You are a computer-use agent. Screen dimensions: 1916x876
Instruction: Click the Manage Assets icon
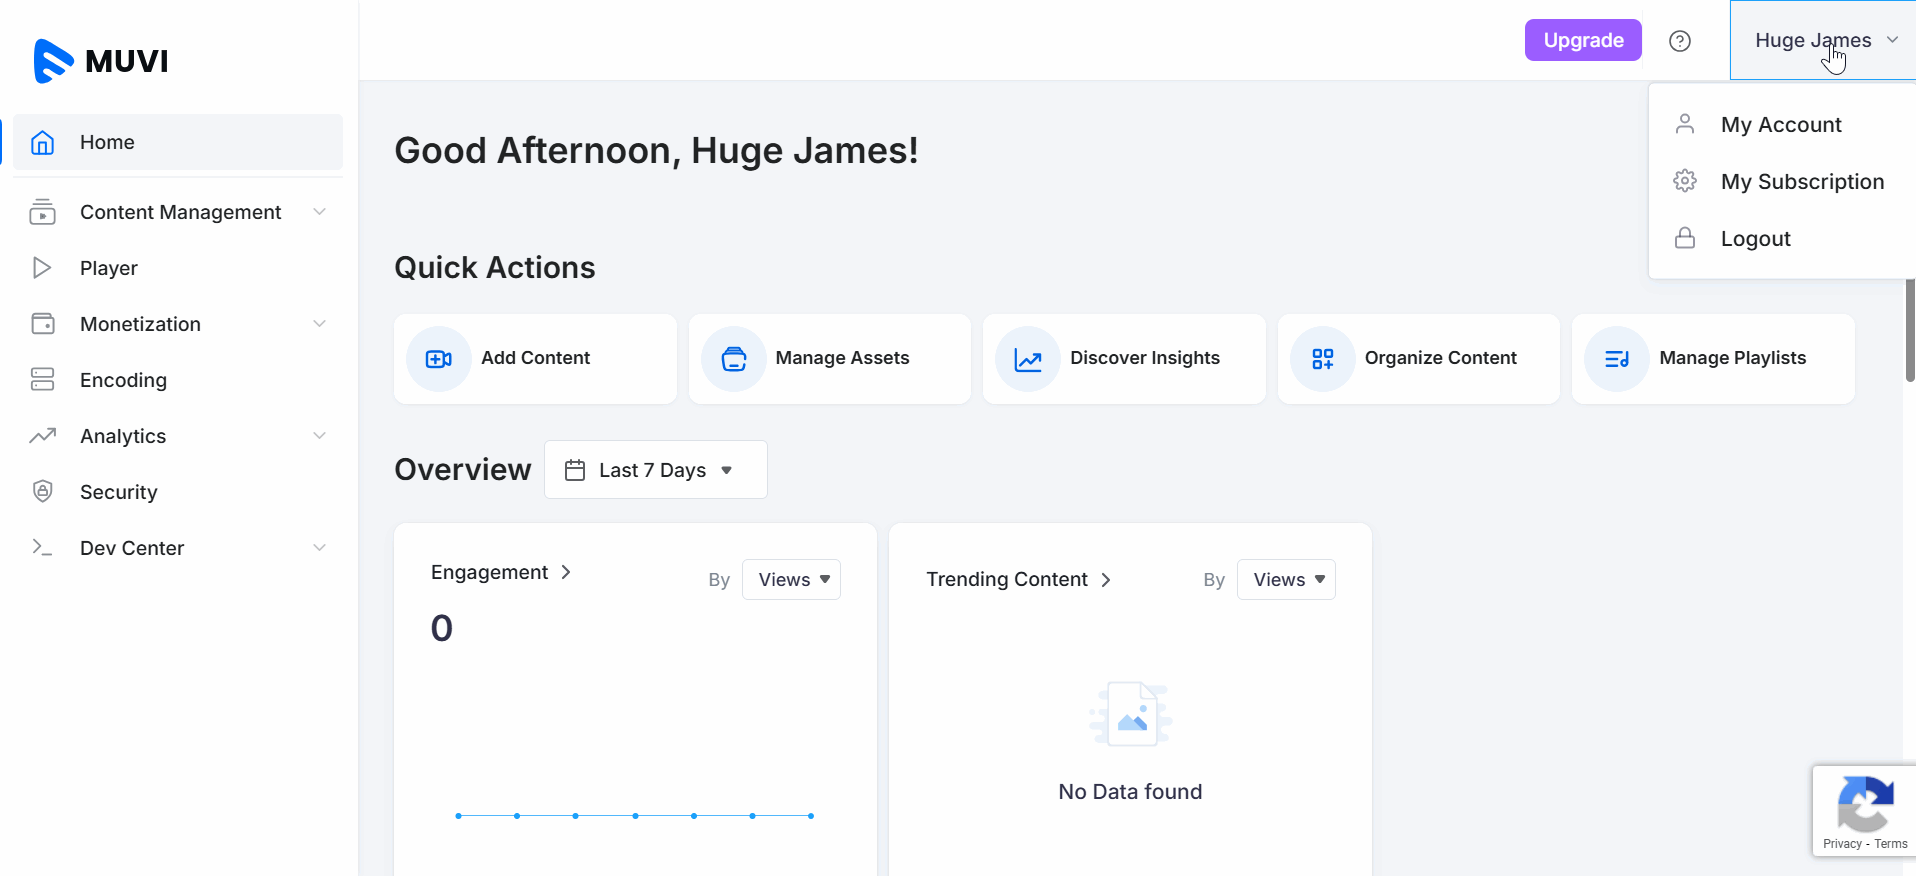click(734, 359)
